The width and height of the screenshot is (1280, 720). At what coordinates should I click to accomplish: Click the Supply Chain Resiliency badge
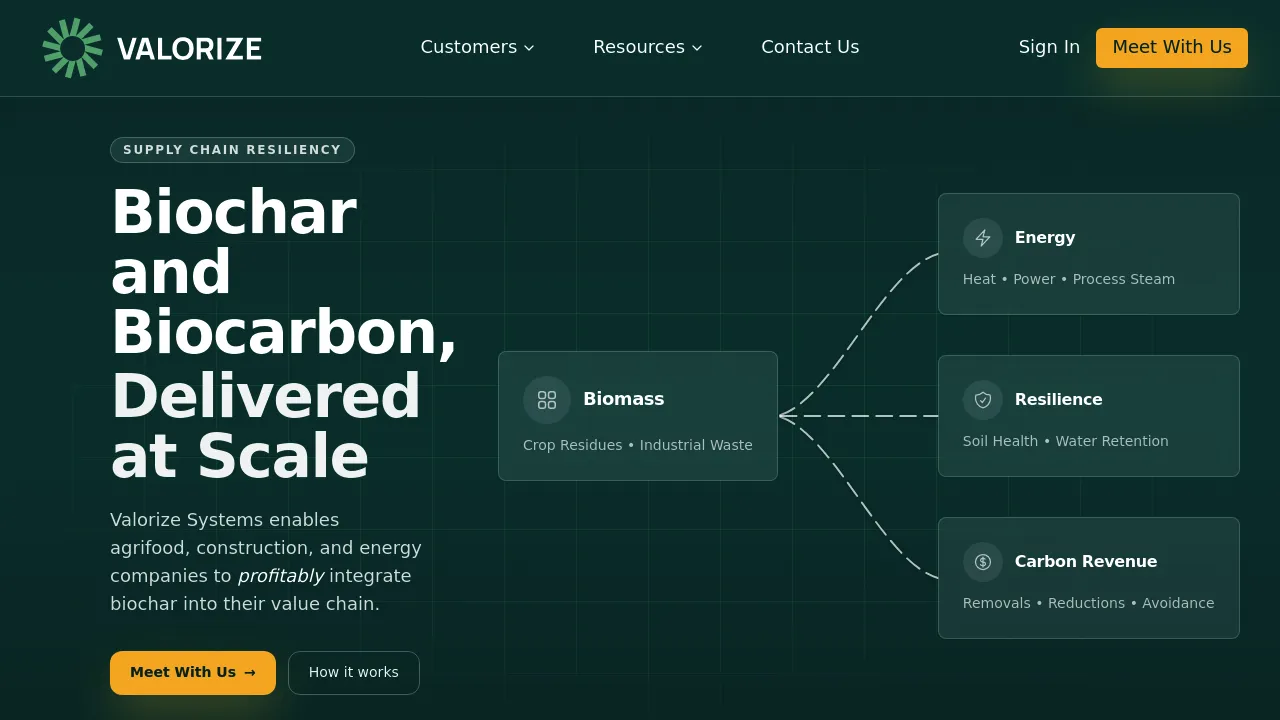(x=232, y=150)
